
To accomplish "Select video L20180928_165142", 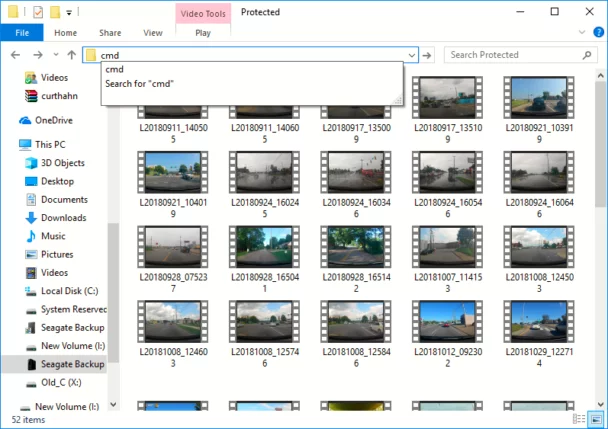I will coord(356,260).
